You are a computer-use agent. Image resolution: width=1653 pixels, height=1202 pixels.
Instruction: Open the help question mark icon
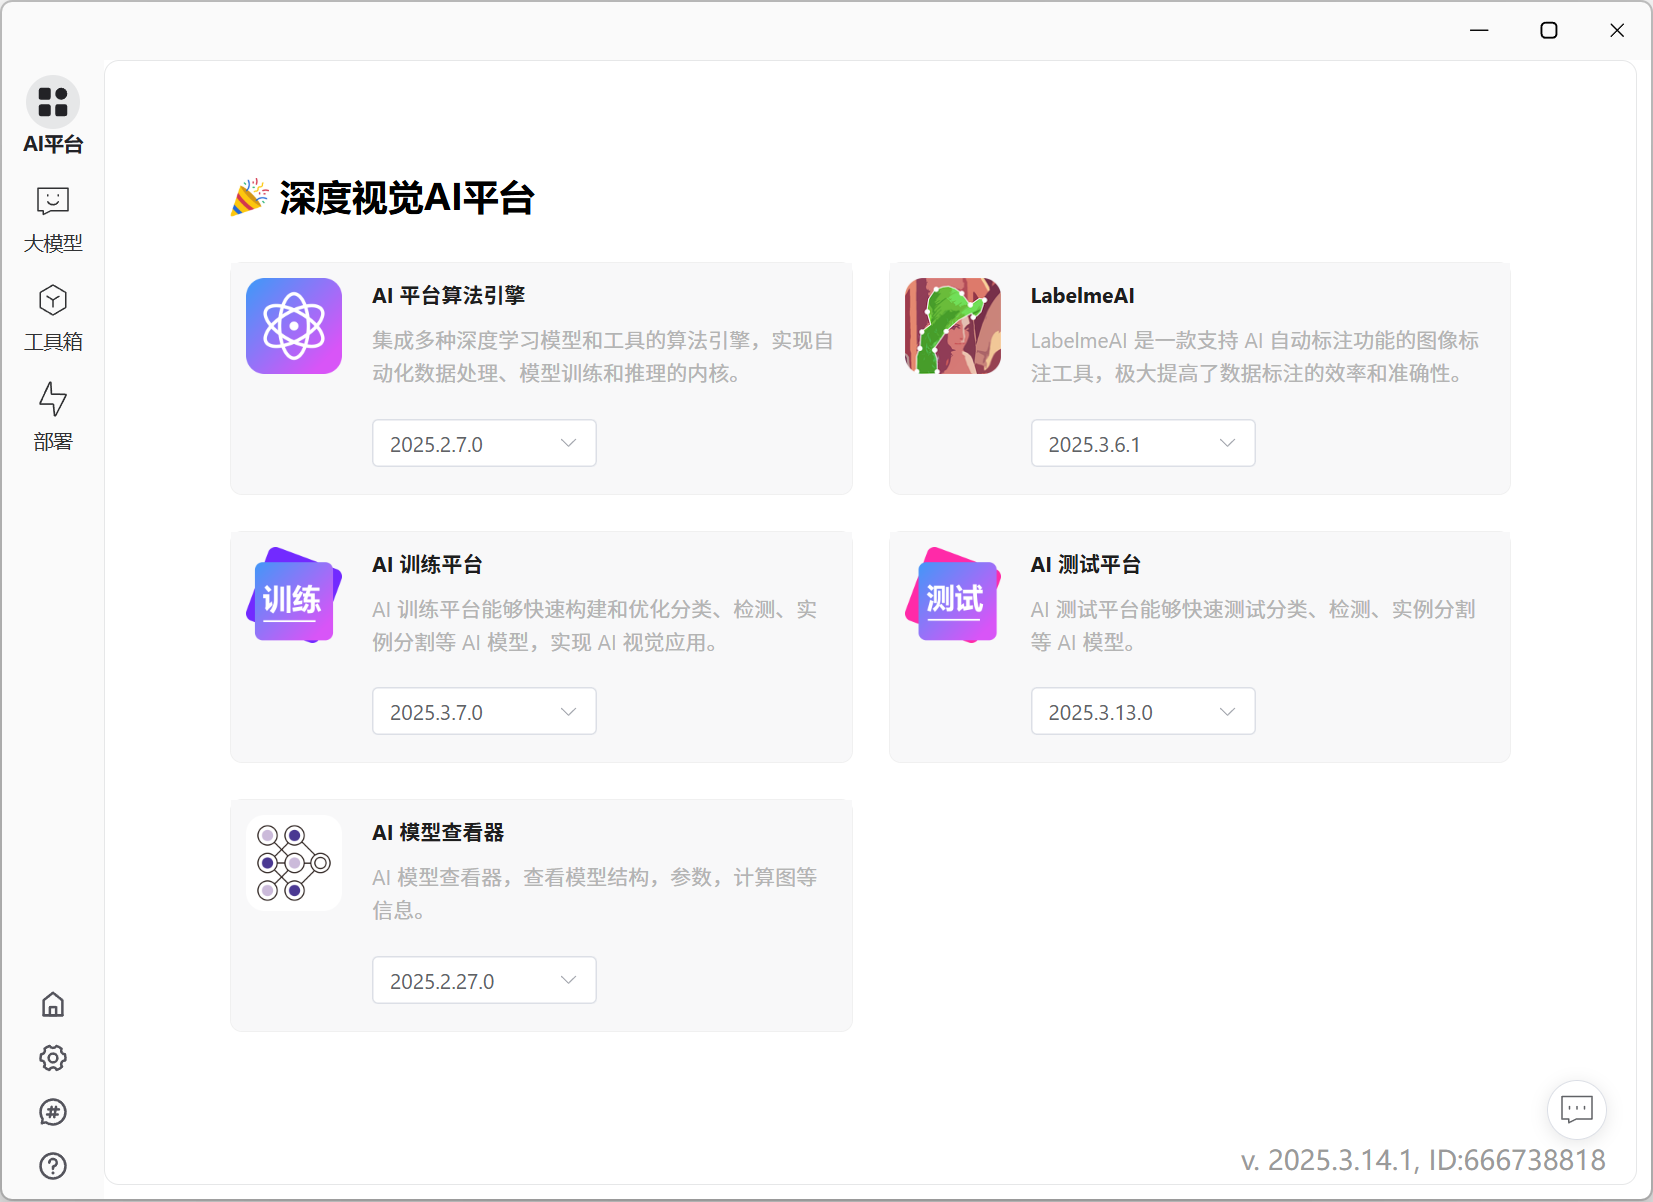tap(53, 1166)
